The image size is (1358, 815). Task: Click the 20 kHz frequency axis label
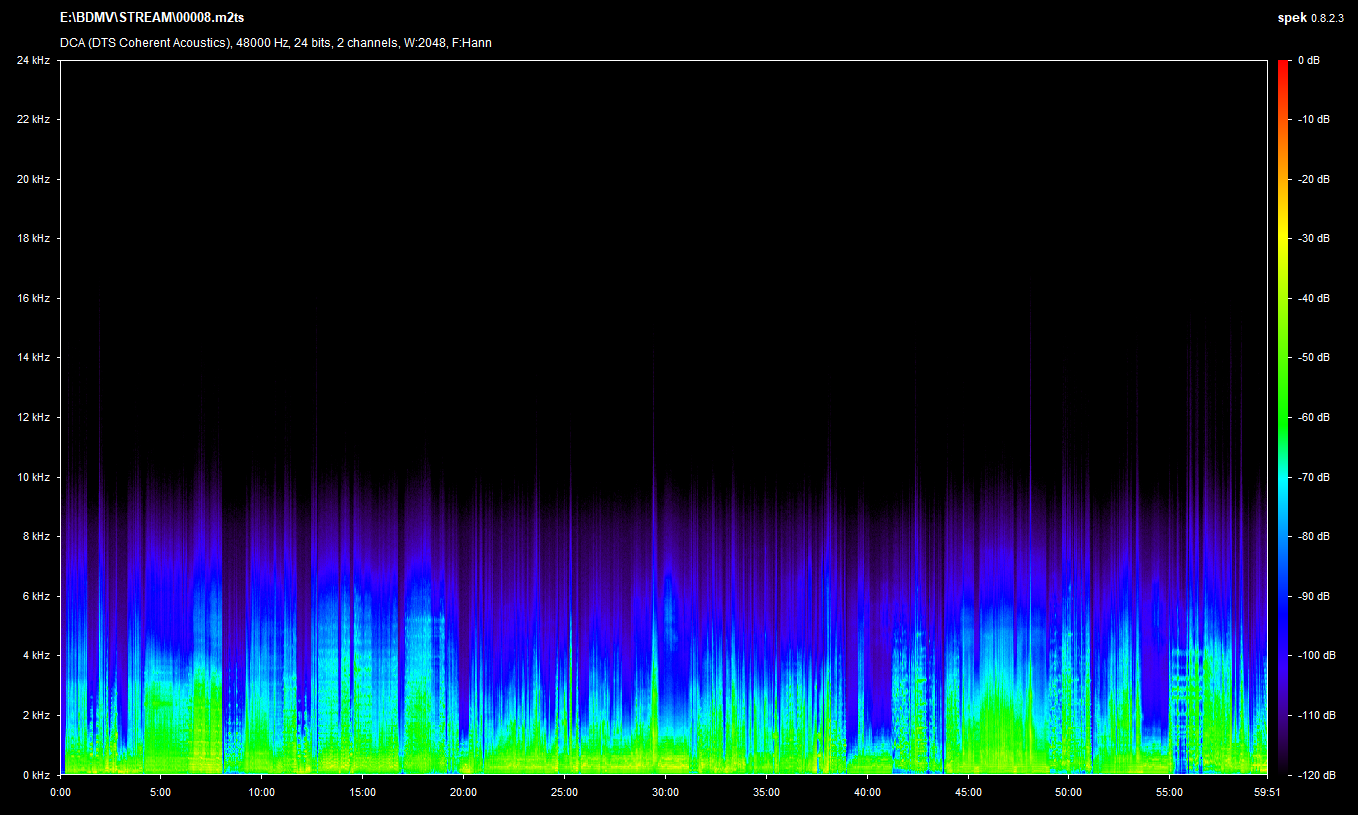pos(33,180)
